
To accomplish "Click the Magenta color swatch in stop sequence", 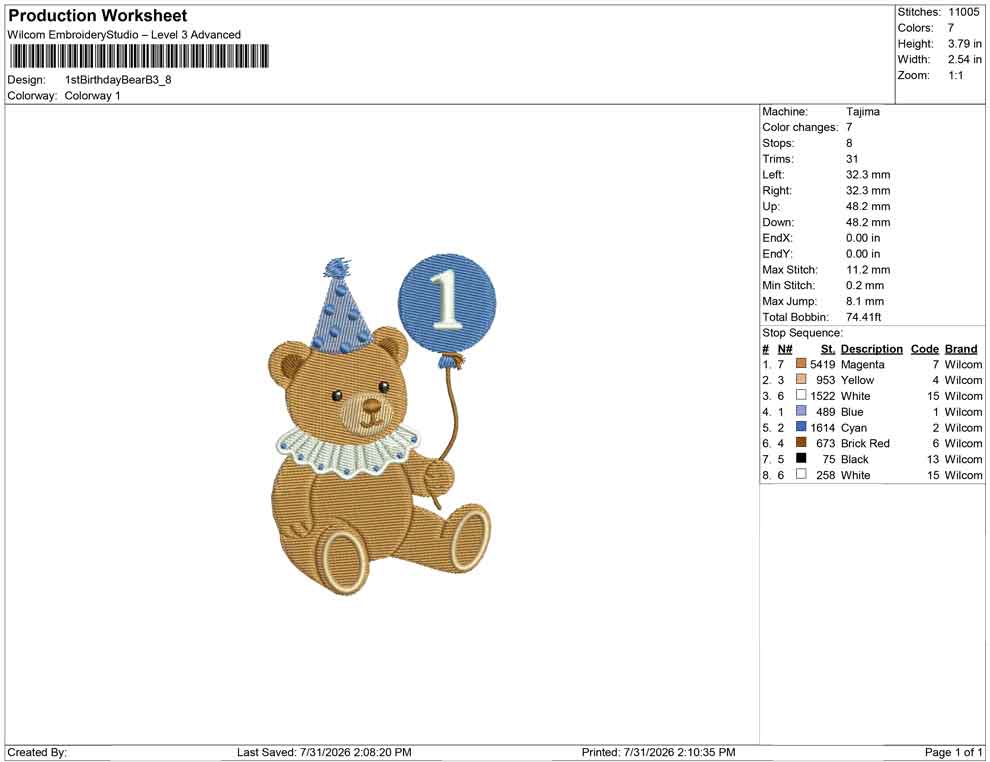I will (801, 364).
